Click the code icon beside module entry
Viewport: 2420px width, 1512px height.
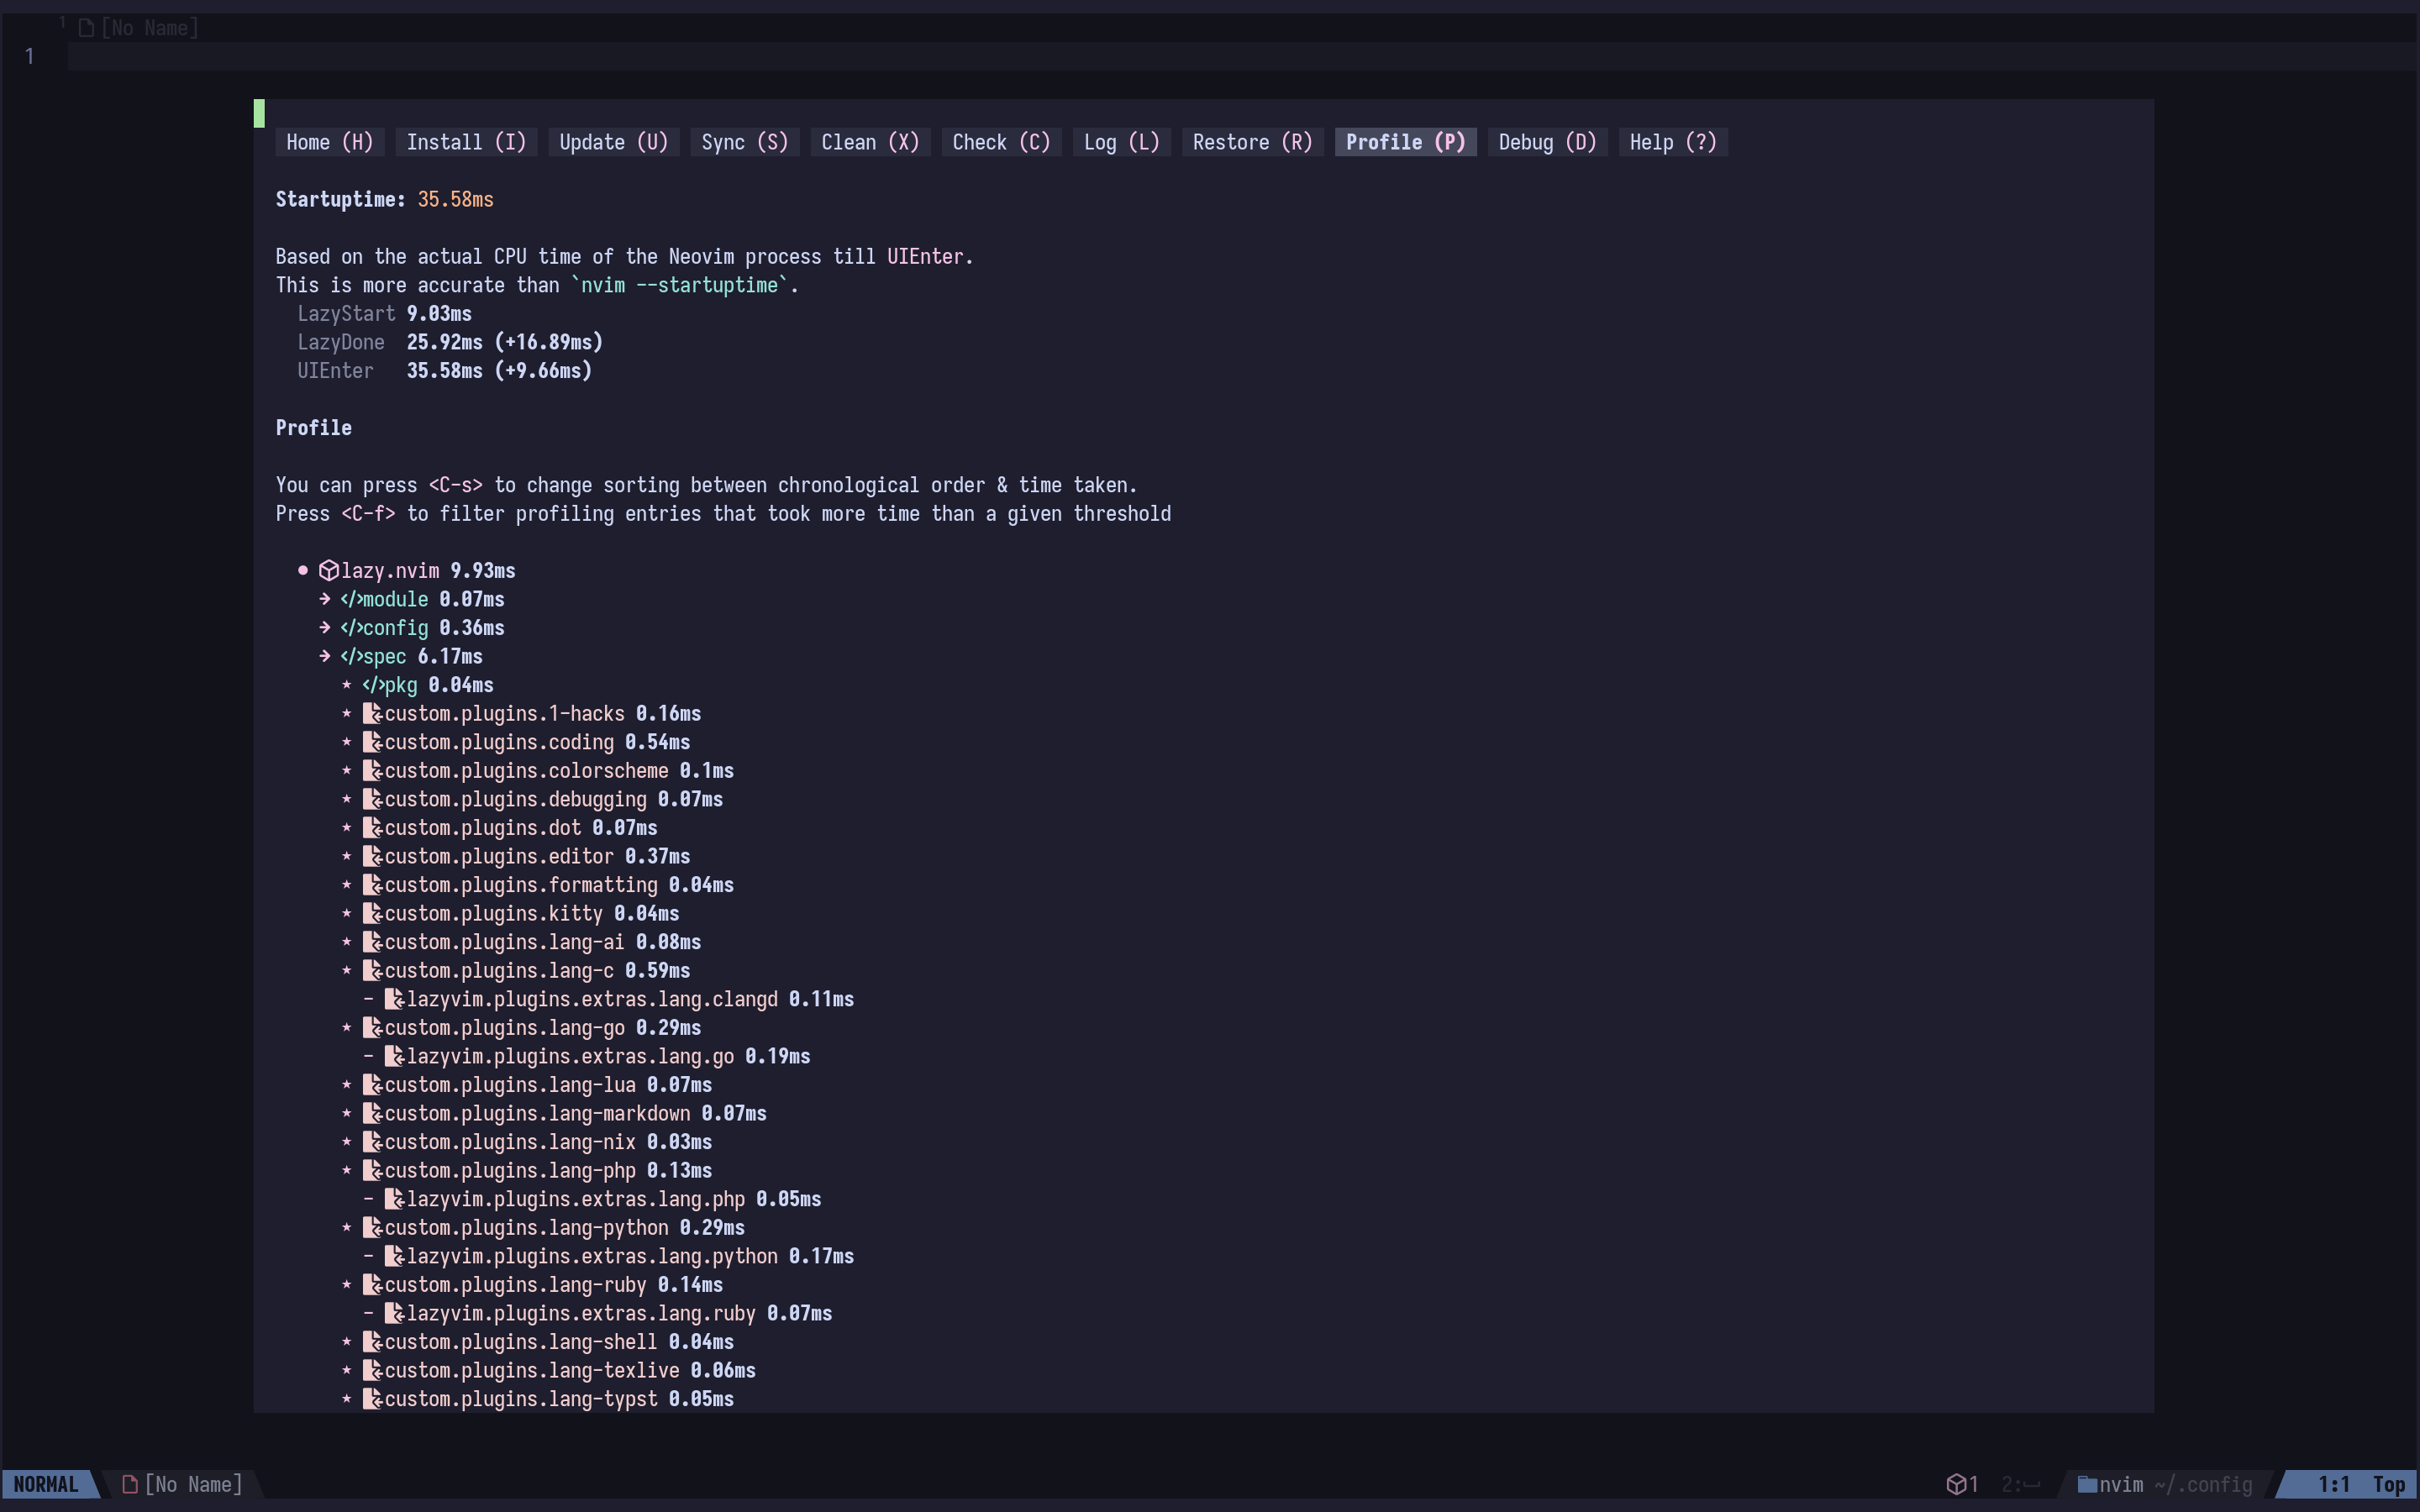[x=350, y=600]
